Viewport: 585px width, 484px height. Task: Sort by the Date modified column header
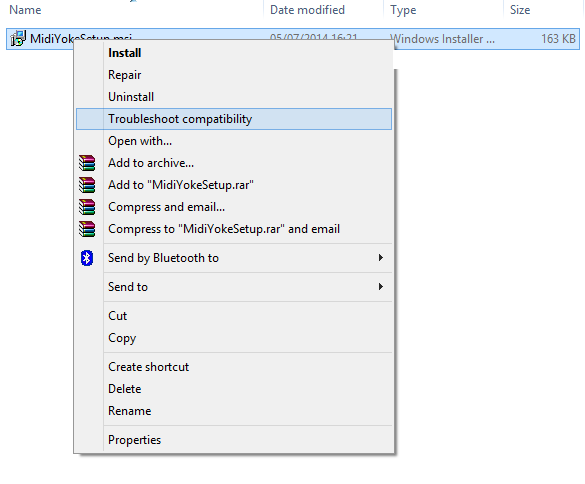pyautogui.click(x=307, y=10)
